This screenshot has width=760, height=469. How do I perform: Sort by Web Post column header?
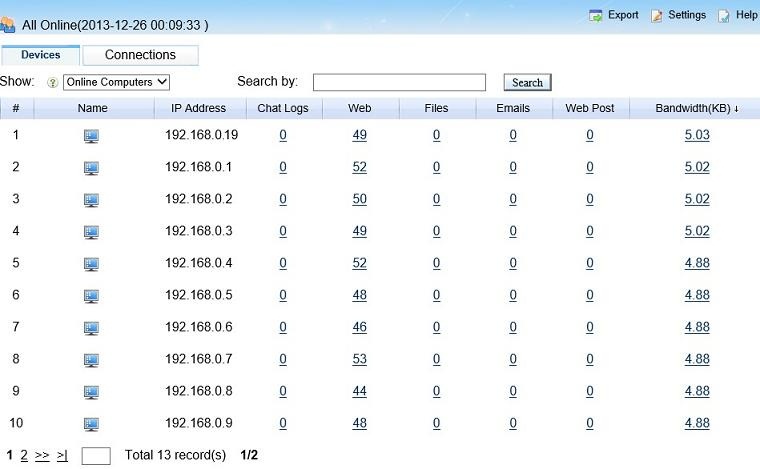point(589,108)
